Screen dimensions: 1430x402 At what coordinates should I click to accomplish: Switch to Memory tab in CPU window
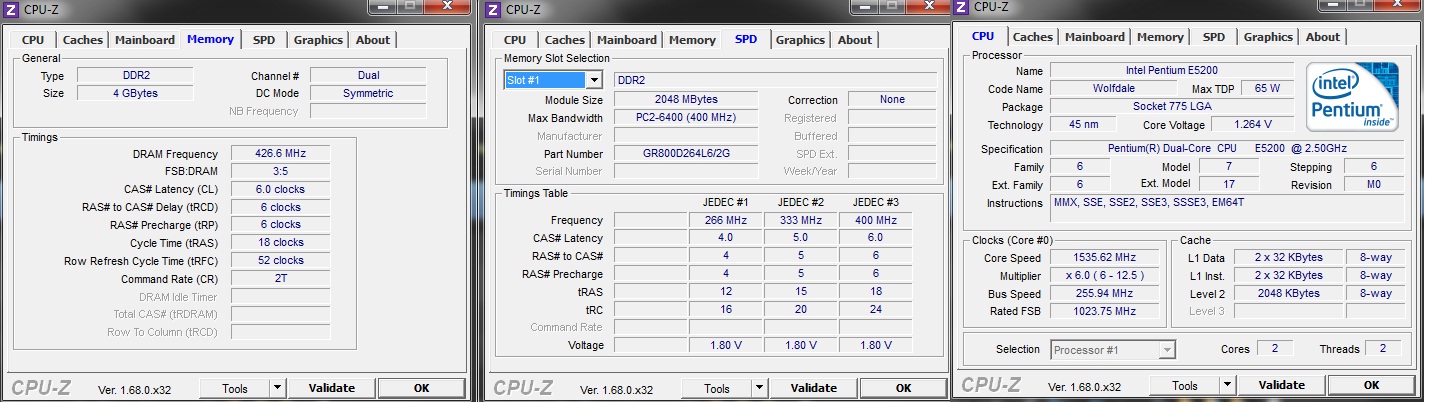pyautogui.click(x=1160, y=37)
